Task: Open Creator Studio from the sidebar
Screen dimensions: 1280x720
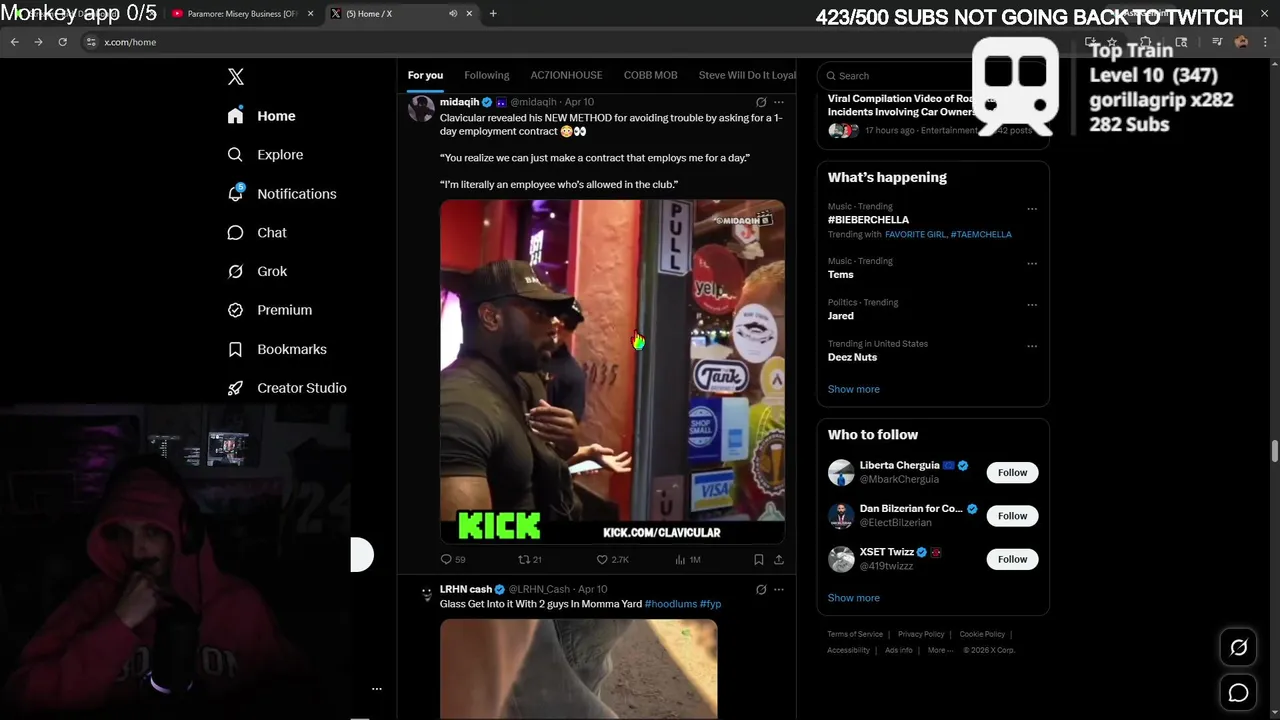Action: coord(287,388)
